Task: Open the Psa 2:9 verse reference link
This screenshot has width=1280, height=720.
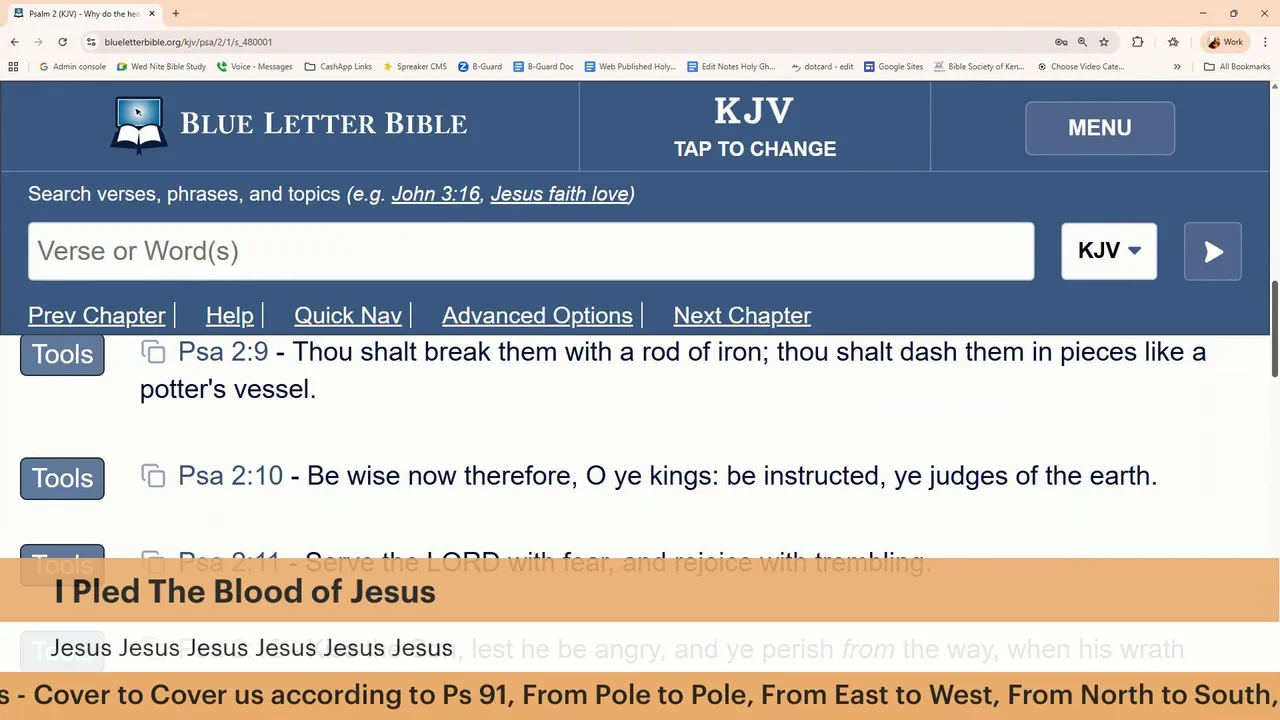Action: pos(223,352)
